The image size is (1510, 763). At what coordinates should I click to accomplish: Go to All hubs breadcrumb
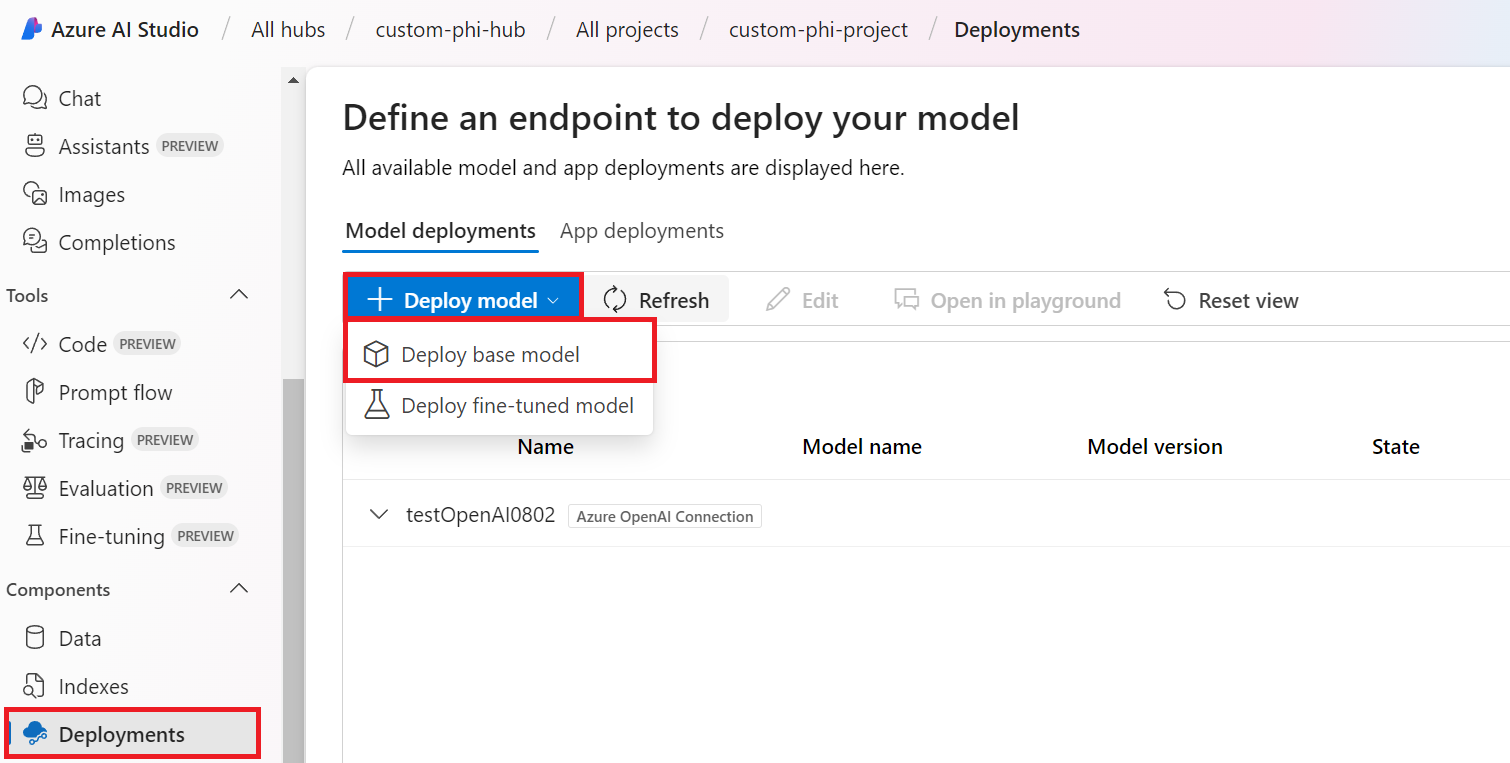coord(288,30)
